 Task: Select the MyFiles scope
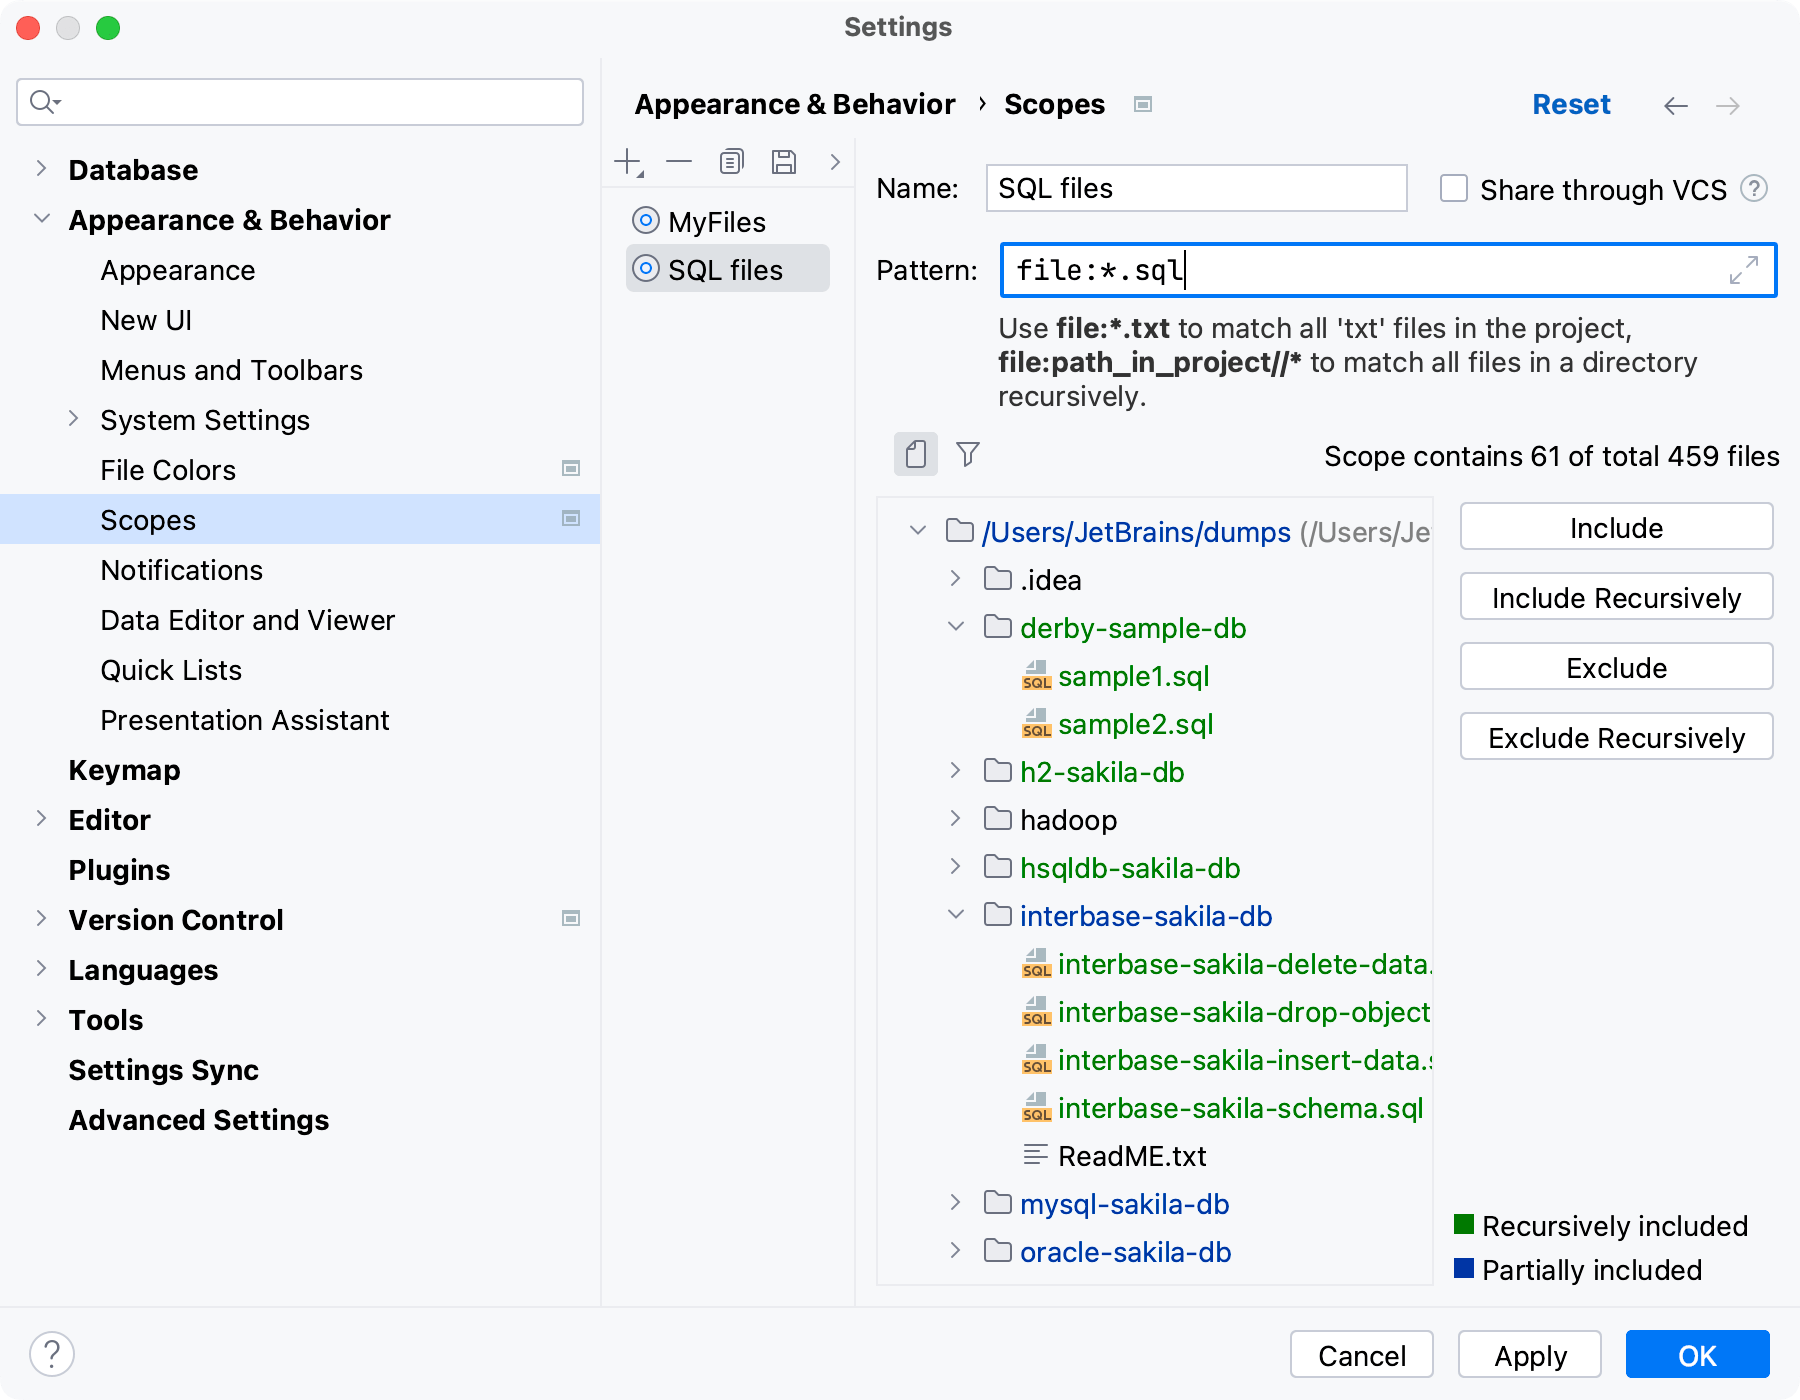[716, 222]
